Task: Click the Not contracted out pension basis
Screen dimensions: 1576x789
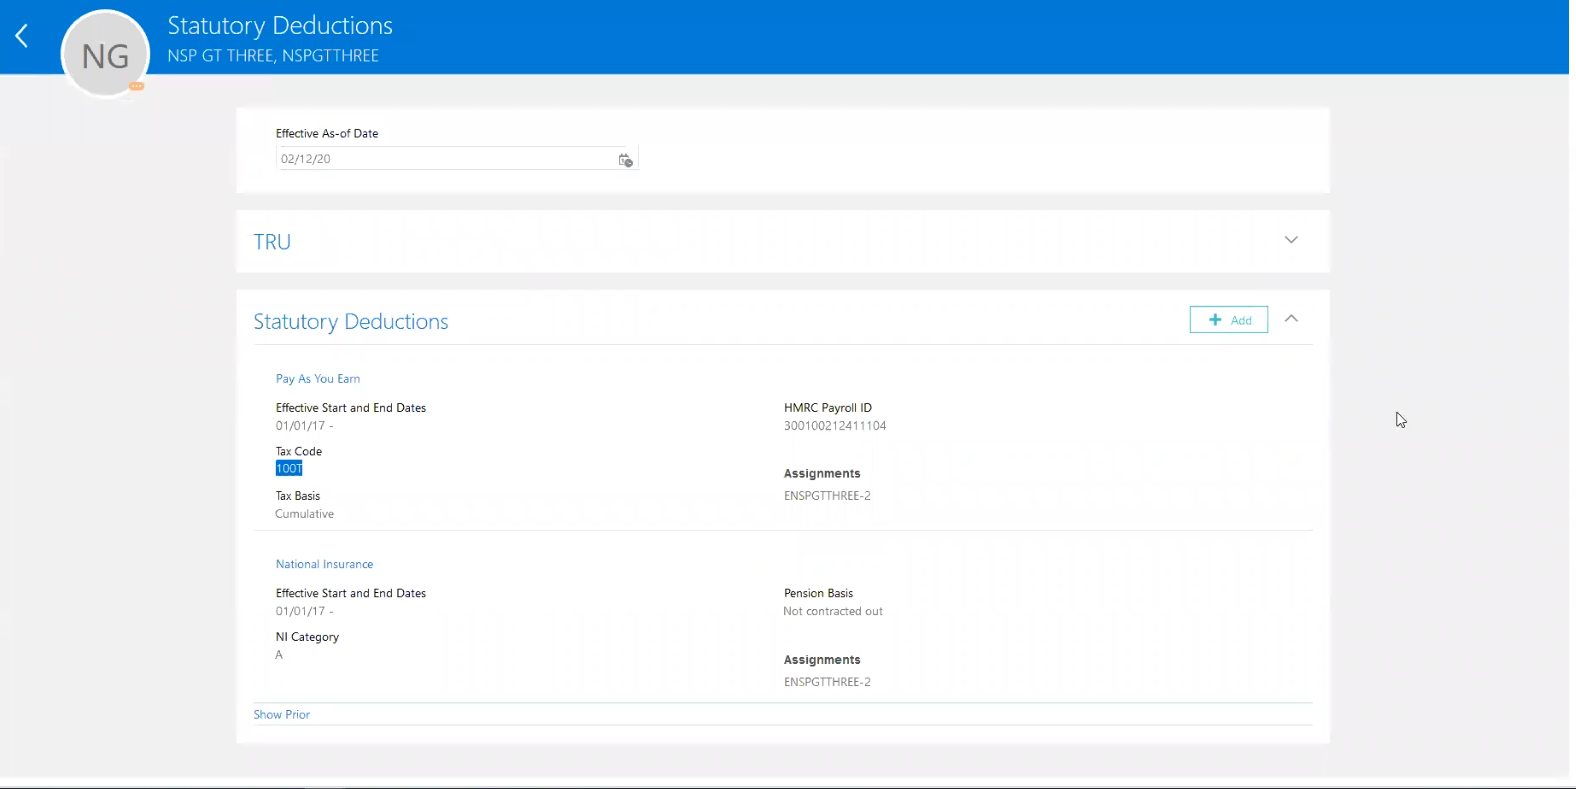Action: click(833, 611)
